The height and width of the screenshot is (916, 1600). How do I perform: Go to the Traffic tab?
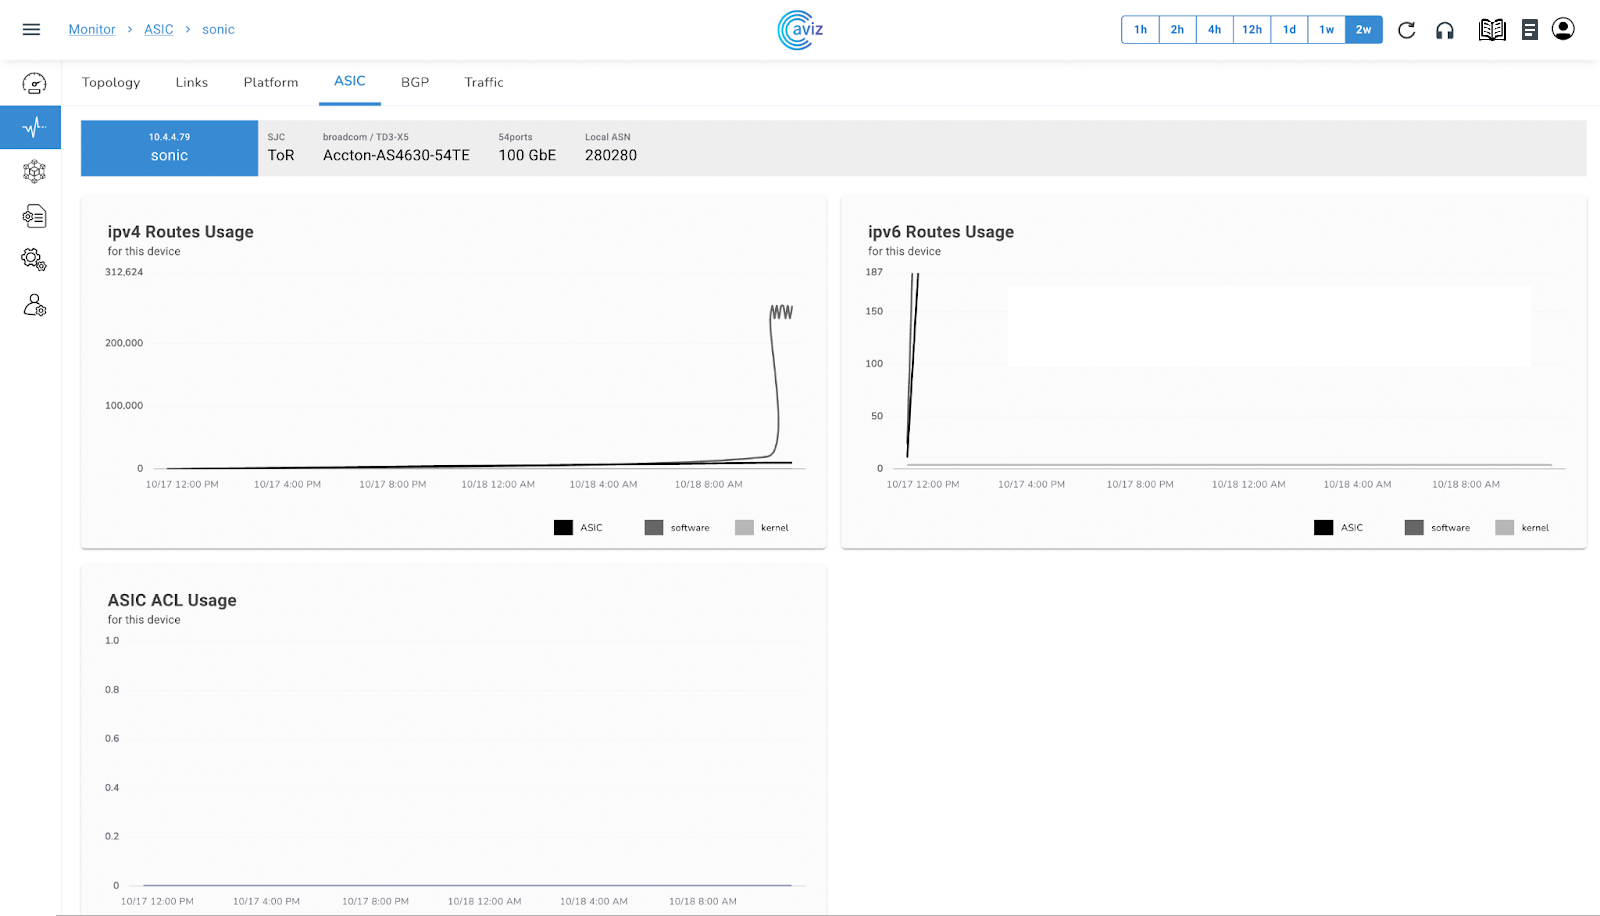click(484, 82)
